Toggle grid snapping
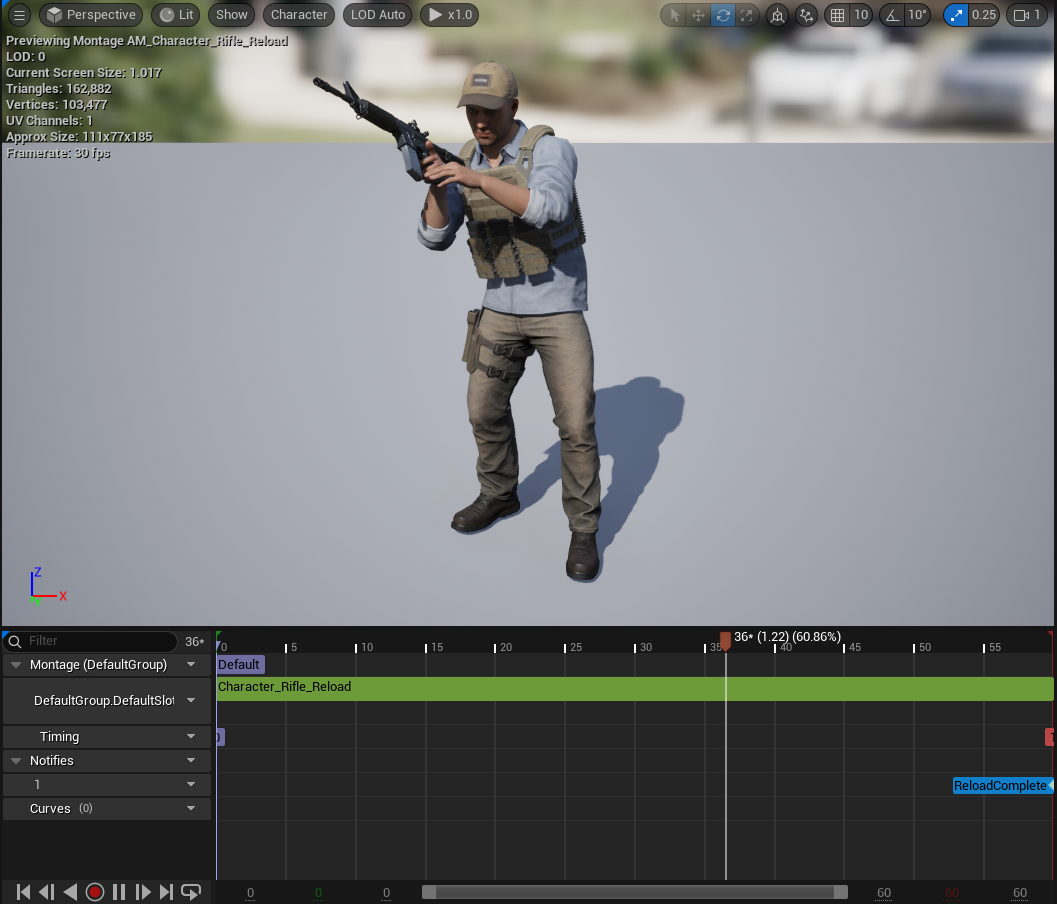This screenshot has height=904, width=1057. (x=837, y=15)
